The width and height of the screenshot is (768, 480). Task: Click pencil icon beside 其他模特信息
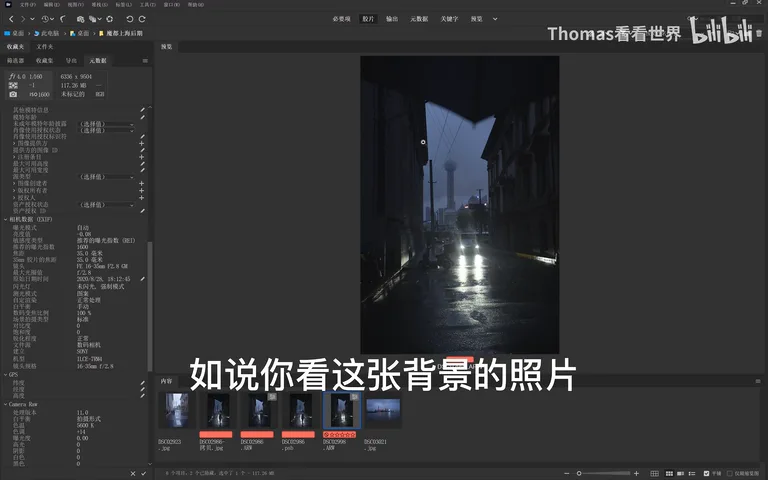click(143, 110)
